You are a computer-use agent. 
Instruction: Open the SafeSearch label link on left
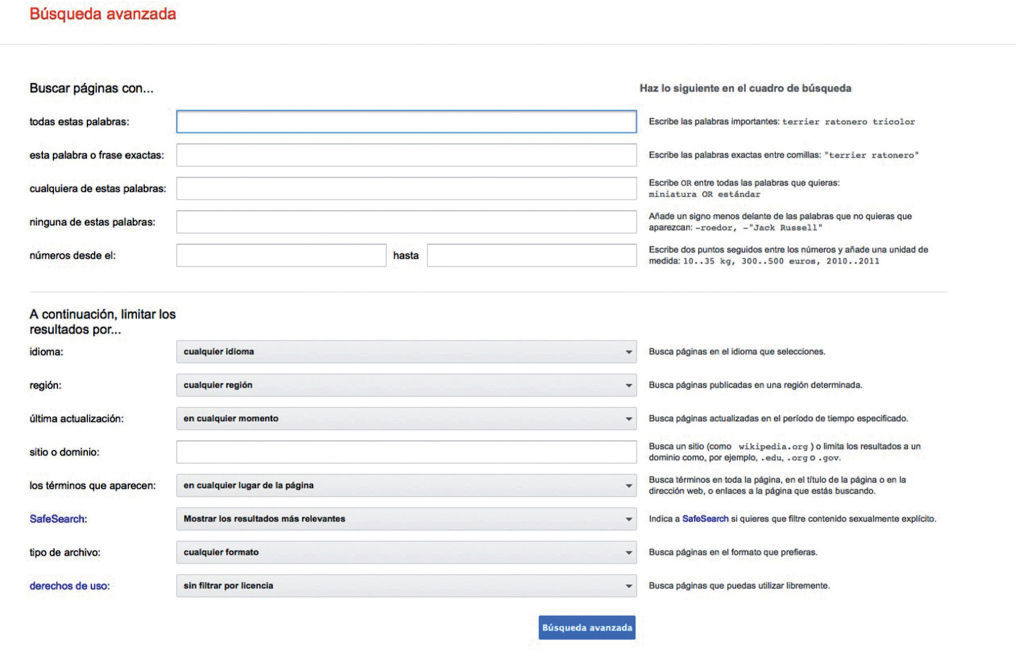click(x=58, y=519)
